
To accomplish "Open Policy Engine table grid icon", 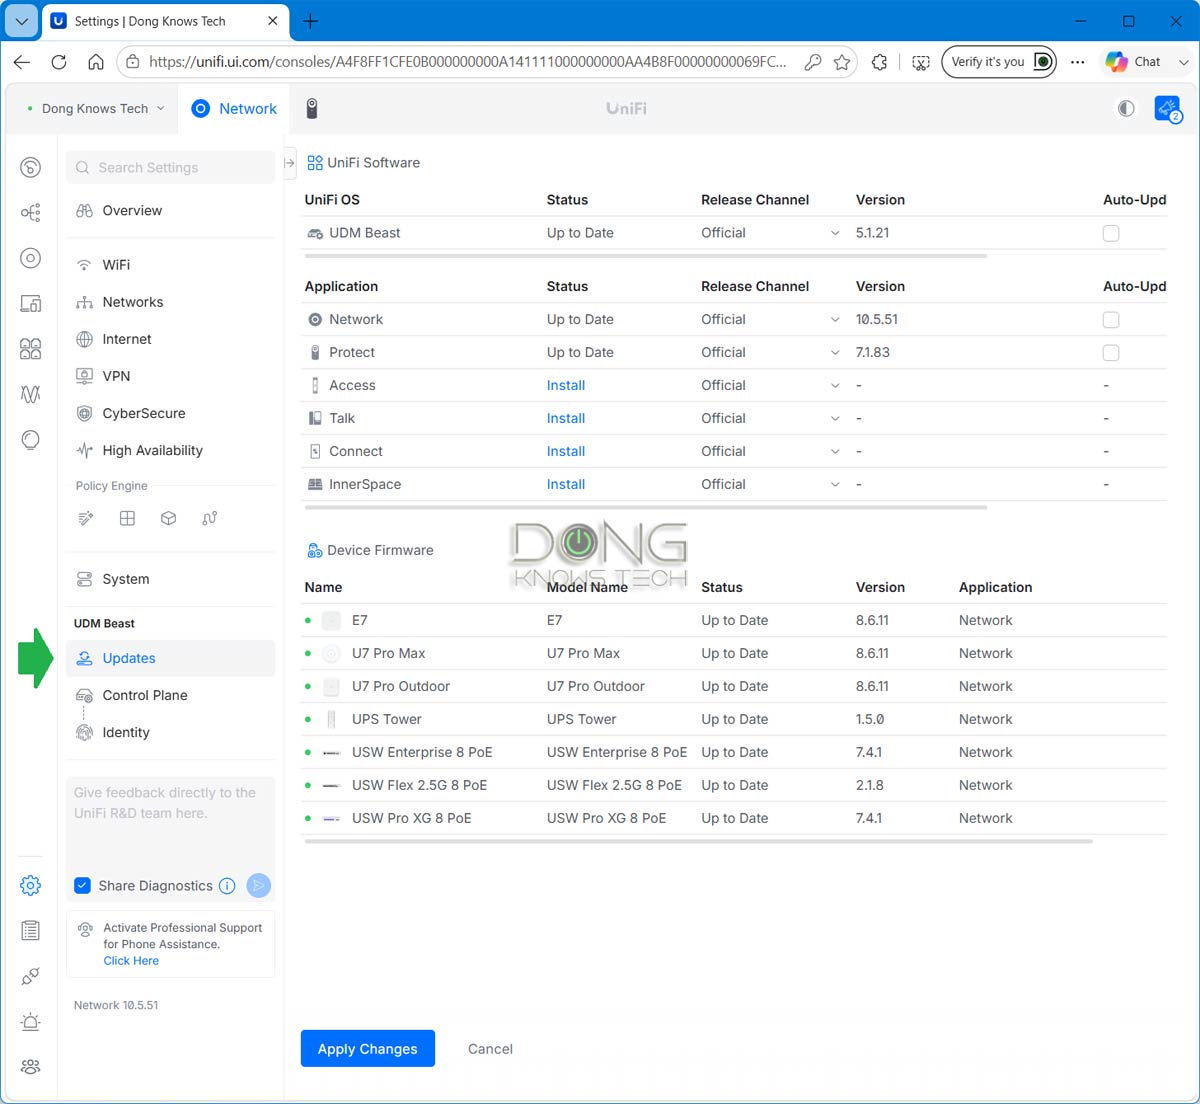I will (x=127, y=518).
